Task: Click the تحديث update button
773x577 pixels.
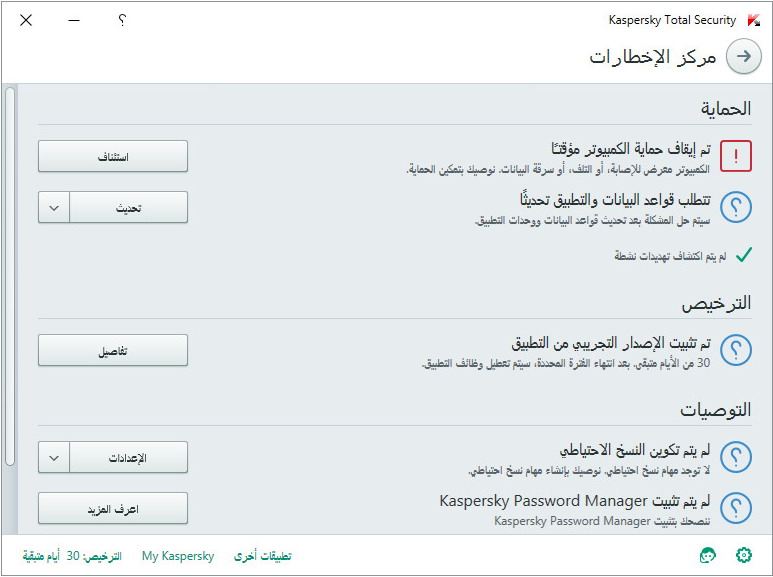Action: tap(129, 207)
